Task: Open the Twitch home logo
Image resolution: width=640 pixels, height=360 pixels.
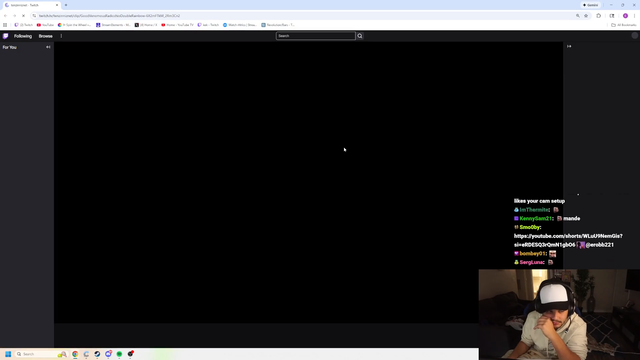Action: pyautogui.click(x=5, y=36)
